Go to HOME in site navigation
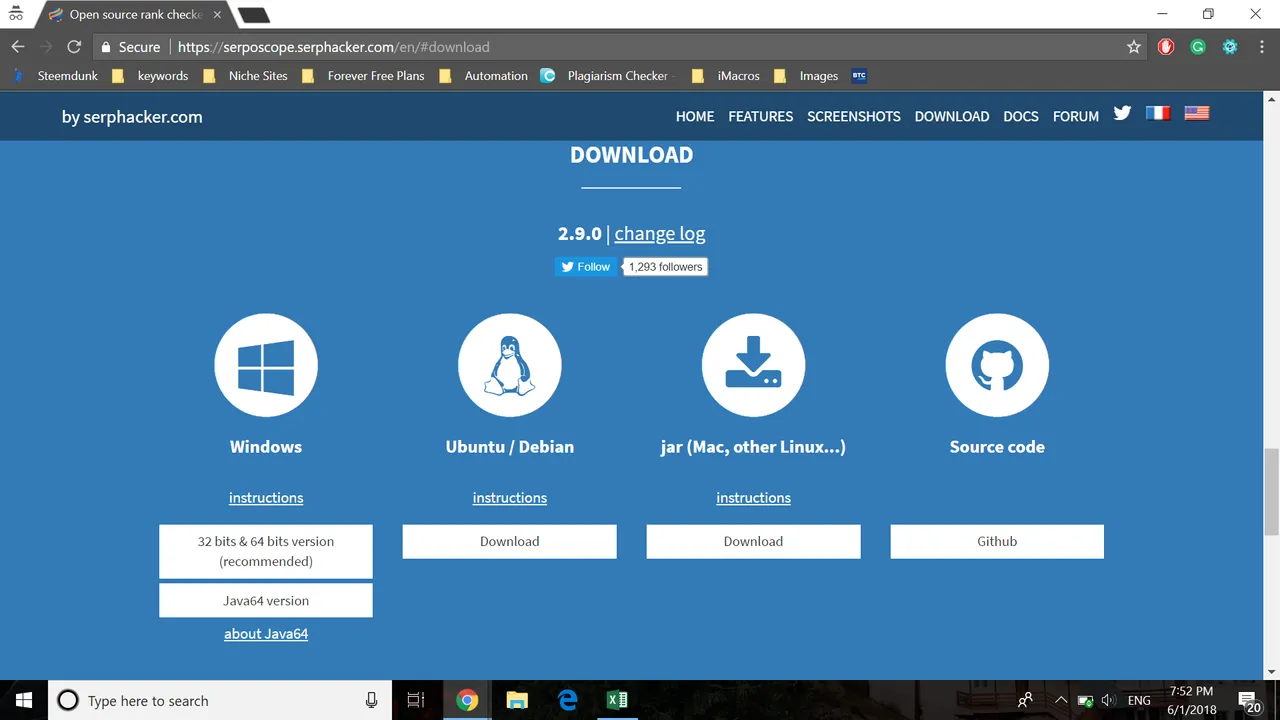 pos(695,116)
